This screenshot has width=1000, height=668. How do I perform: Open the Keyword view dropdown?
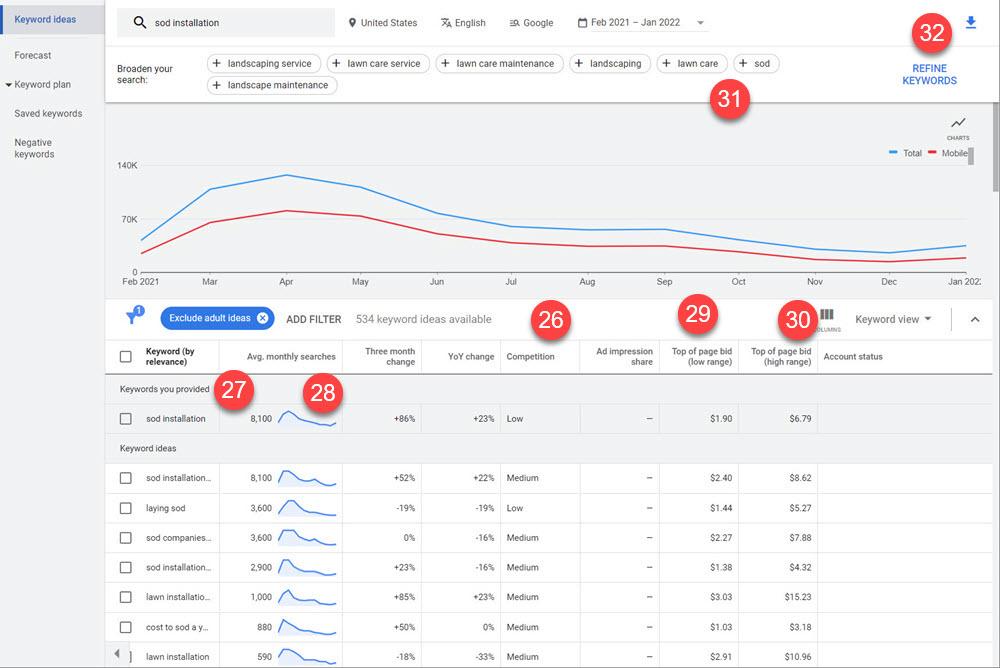point(893,319)
